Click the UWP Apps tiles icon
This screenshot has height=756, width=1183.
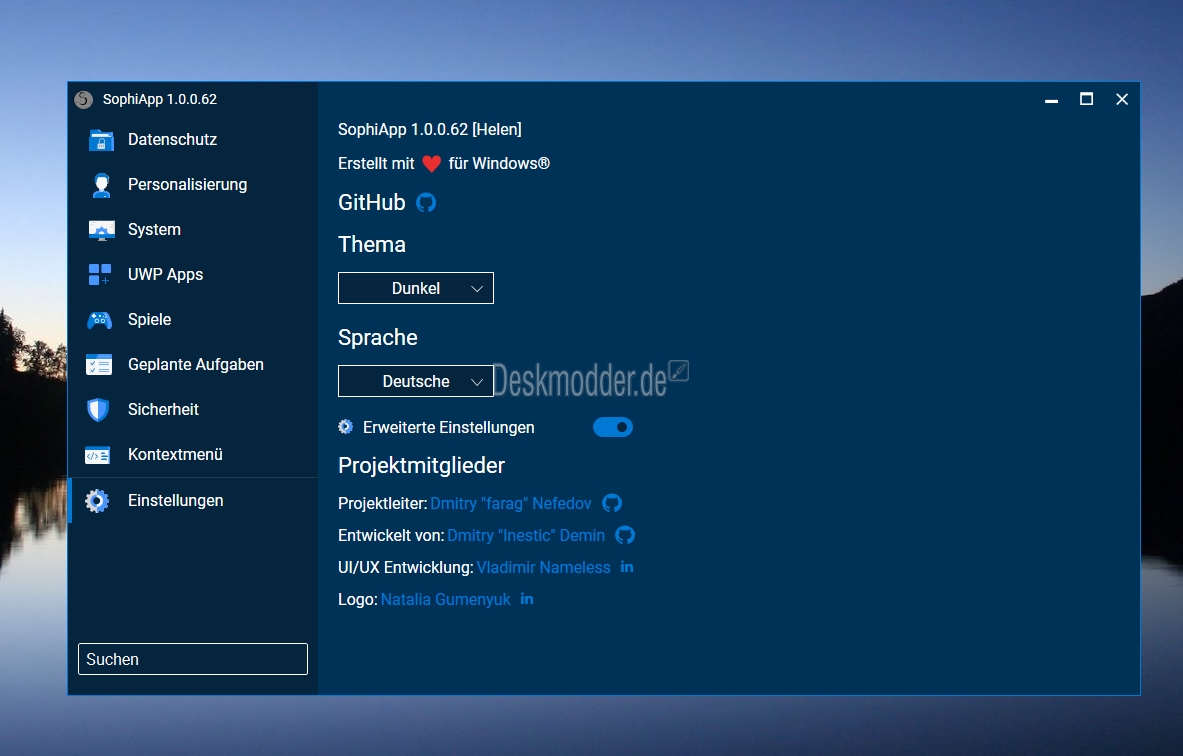(x=100, y=275)
